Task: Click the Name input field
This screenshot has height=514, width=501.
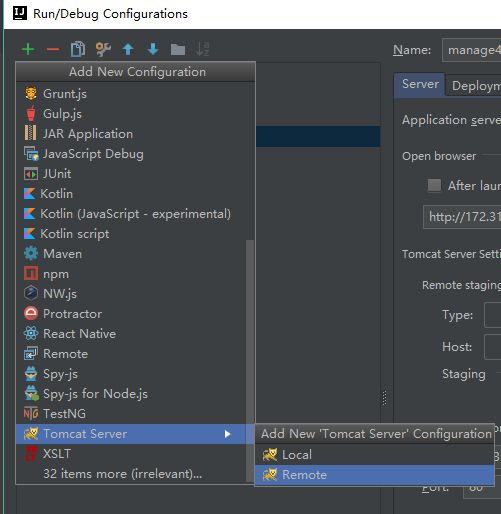Action: tap(471, 50)
